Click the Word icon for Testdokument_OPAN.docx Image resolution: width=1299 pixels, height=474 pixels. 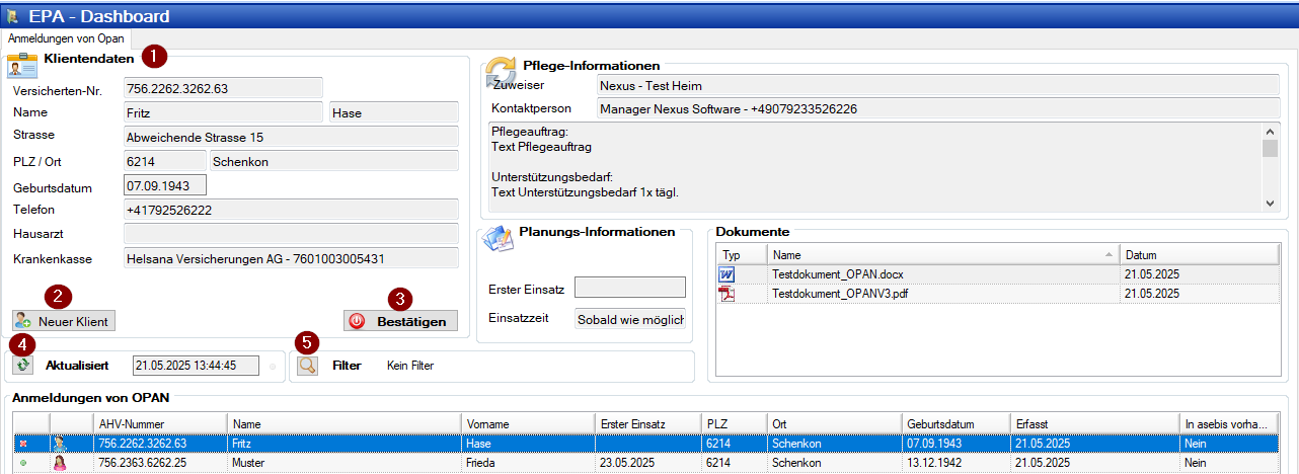tap(727, 274)
